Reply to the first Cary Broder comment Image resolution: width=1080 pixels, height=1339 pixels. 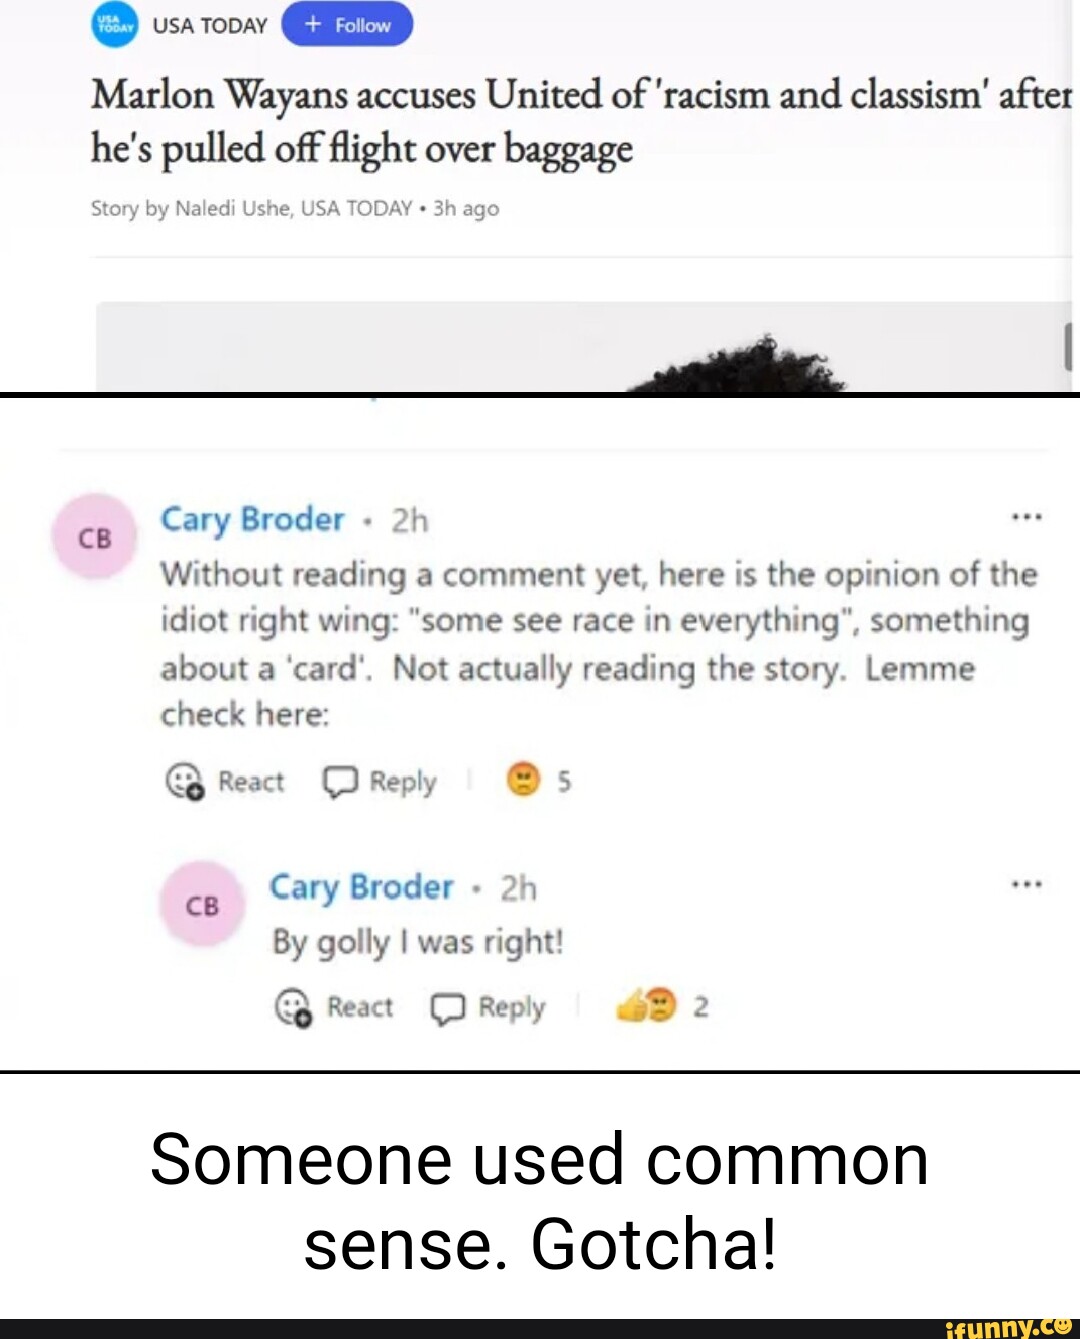(x=379, y=781)
